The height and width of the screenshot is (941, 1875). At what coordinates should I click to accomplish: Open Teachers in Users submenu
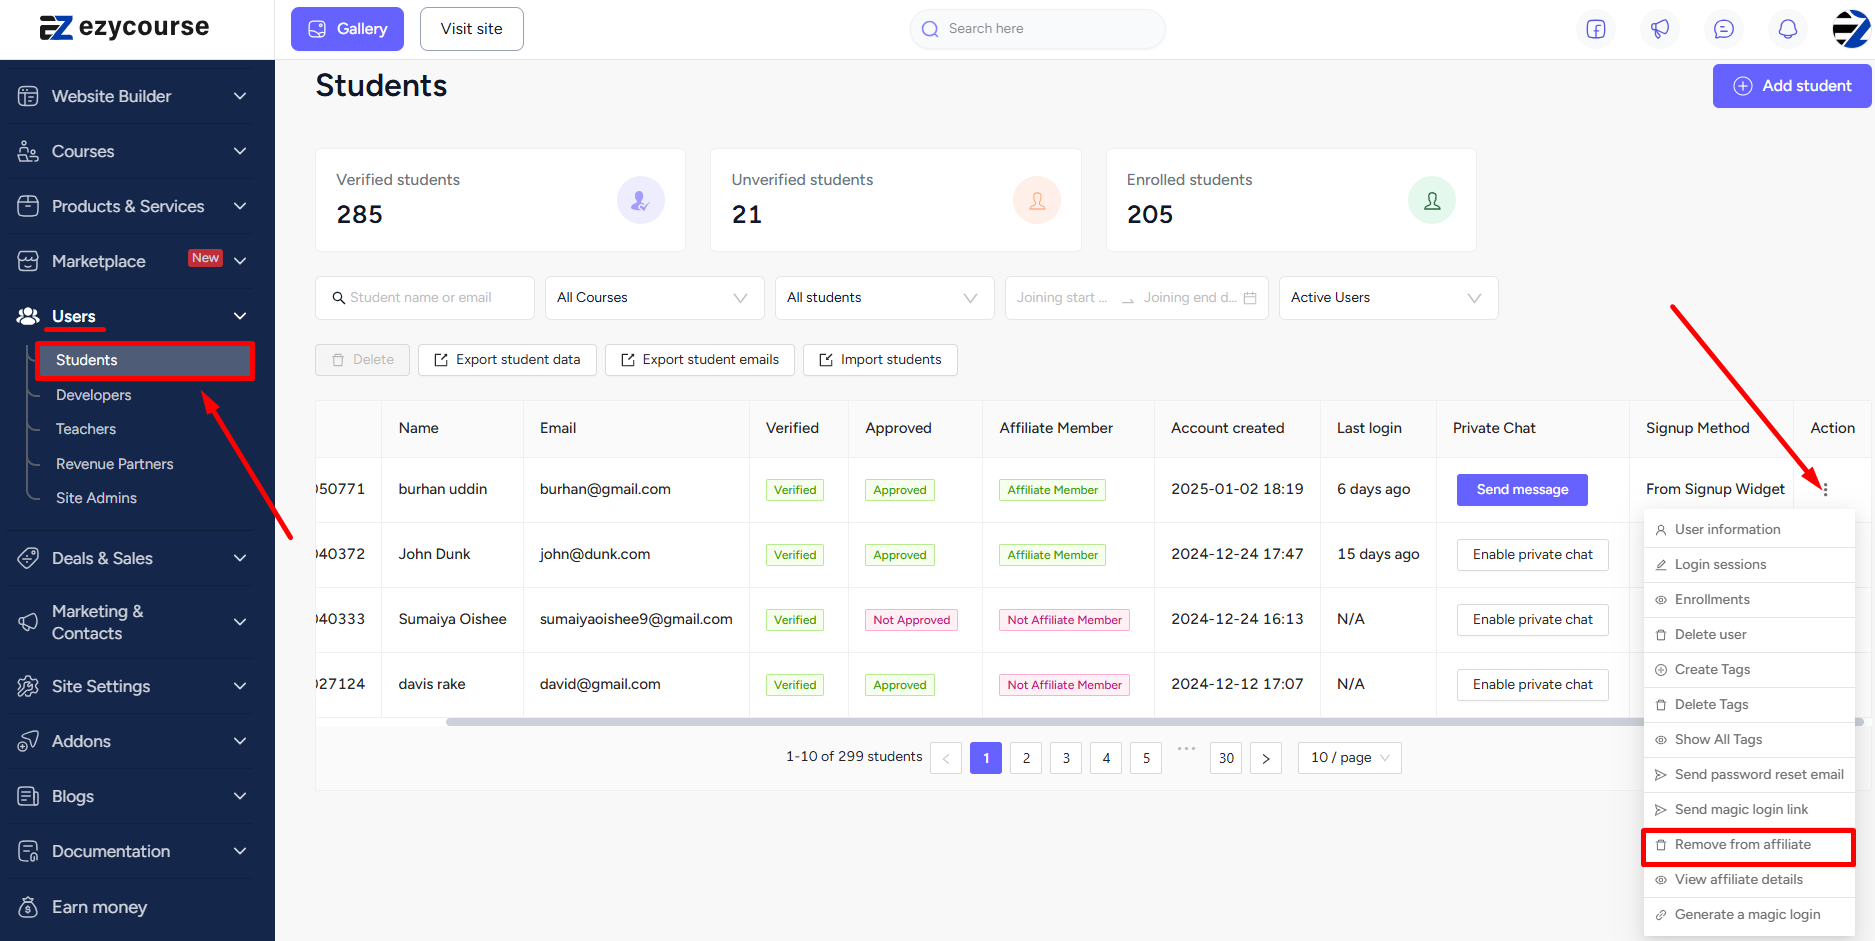click(x=86, y=429)
